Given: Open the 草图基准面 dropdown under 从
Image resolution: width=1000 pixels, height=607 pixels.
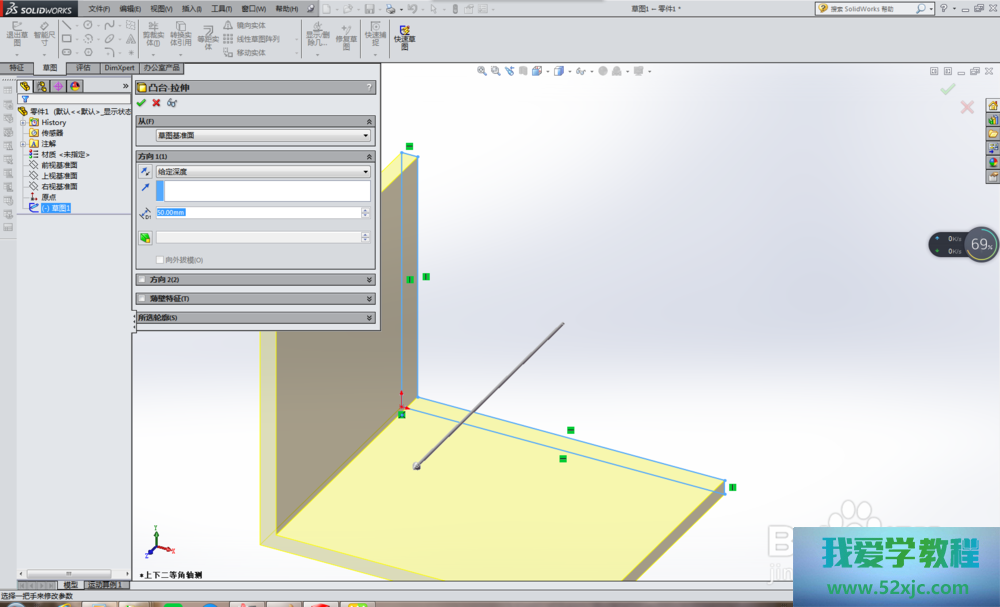Looking at the screenshot, I should (263, 136).
